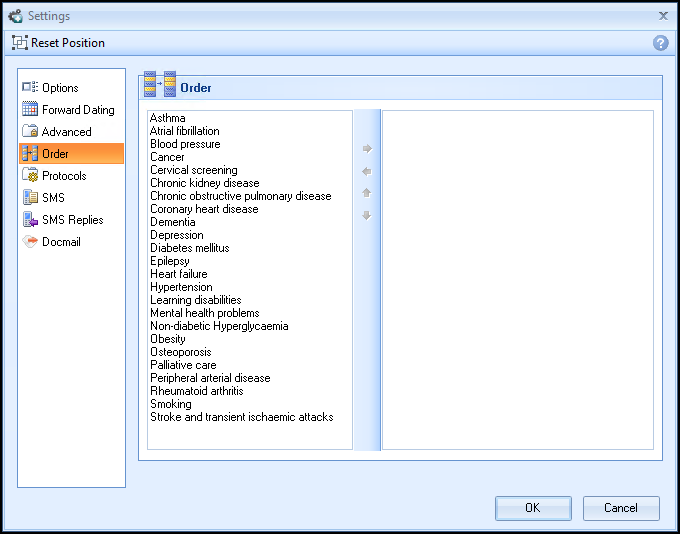Click the Forward Dating calendar icon

[30, 110]
